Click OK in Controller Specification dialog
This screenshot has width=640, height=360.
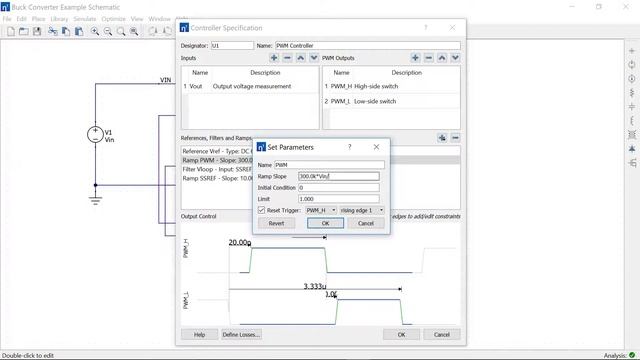pos(401,335)
